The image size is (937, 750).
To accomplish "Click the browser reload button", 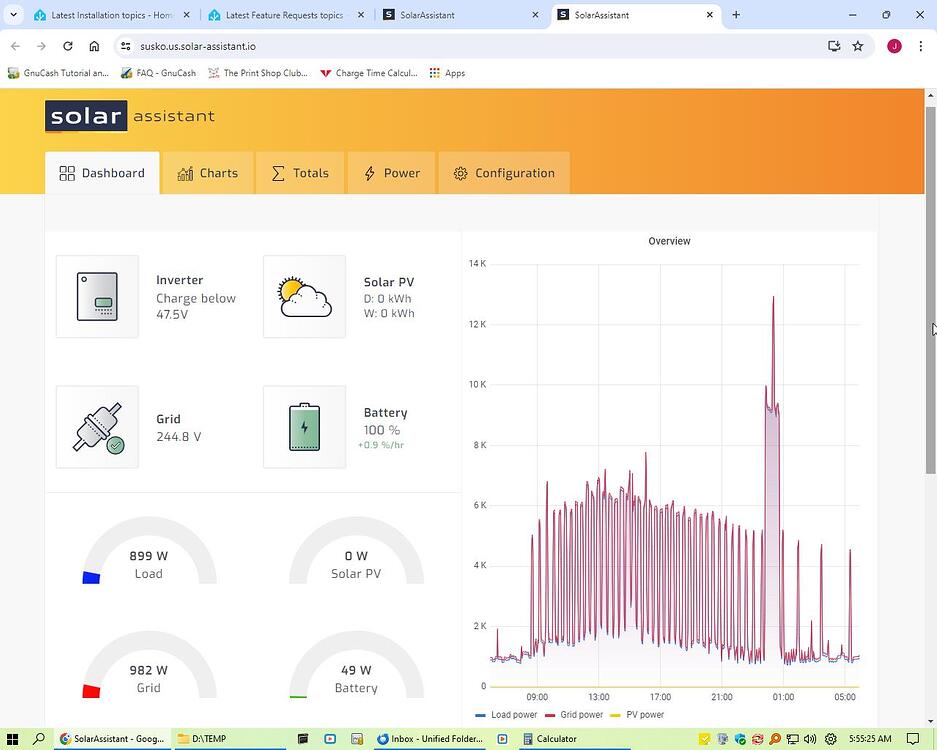I will [x=67, y=46].
